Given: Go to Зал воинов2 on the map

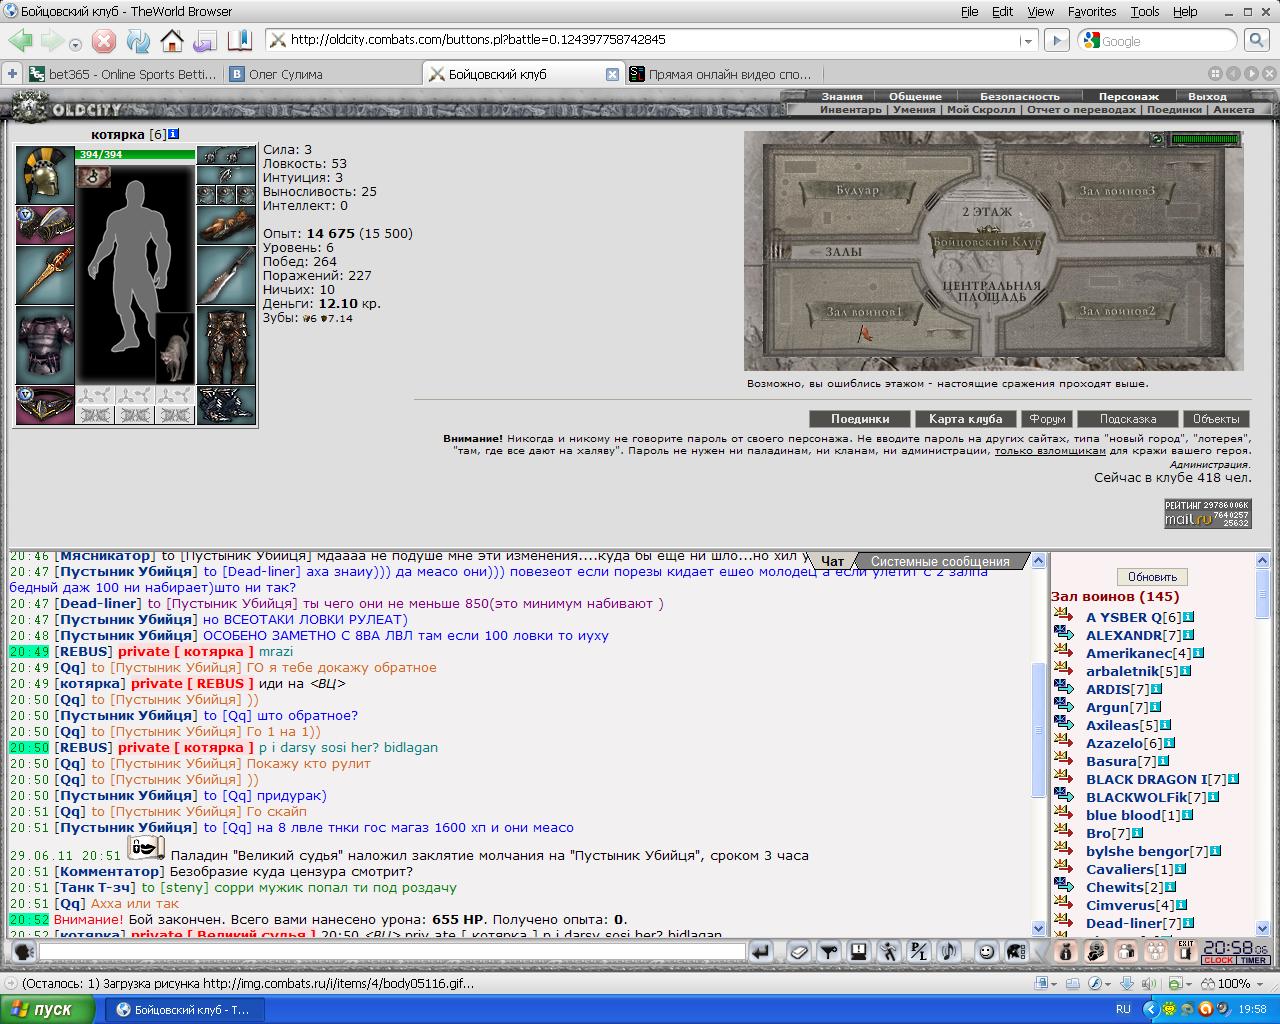Looking at the screenshot, I should pyautogui.click(x=1117, y=311).
